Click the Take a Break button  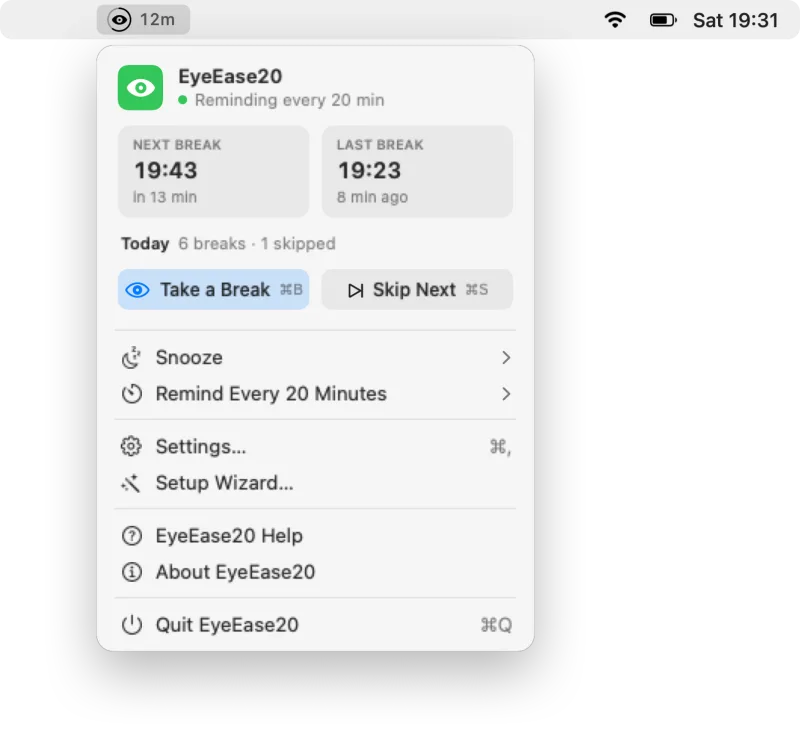(x=213, y=289)
